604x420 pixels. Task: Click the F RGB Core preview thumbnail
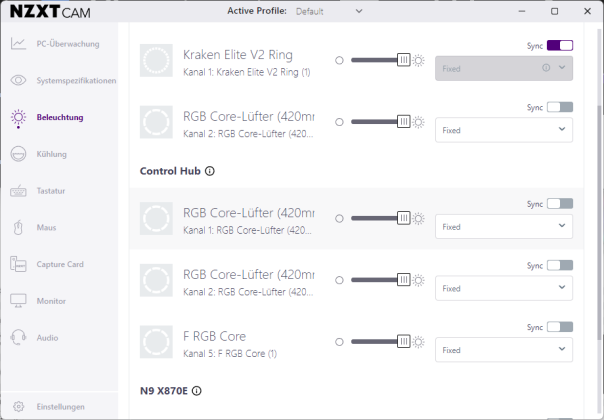pyautogui.click(x=157, y=343)
